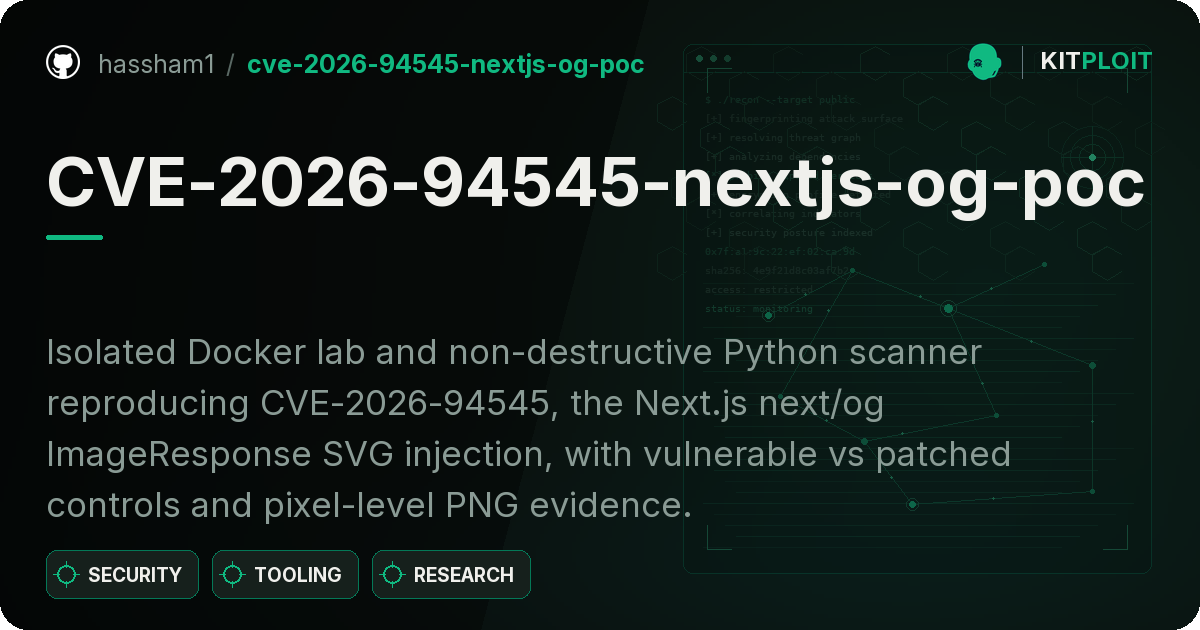Click the 'status: monitoring' terminal line
The image size is (1200, 630).
(759, 309)
